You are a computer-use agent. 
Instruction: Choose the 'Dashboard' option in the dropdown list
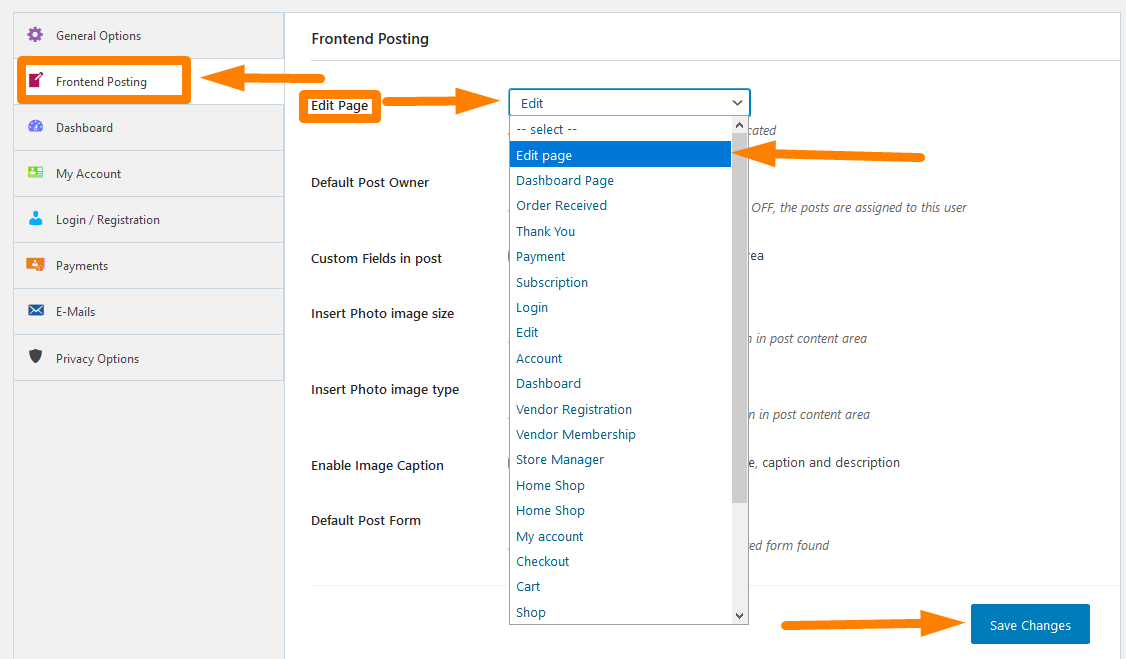[x=620, y=383]
